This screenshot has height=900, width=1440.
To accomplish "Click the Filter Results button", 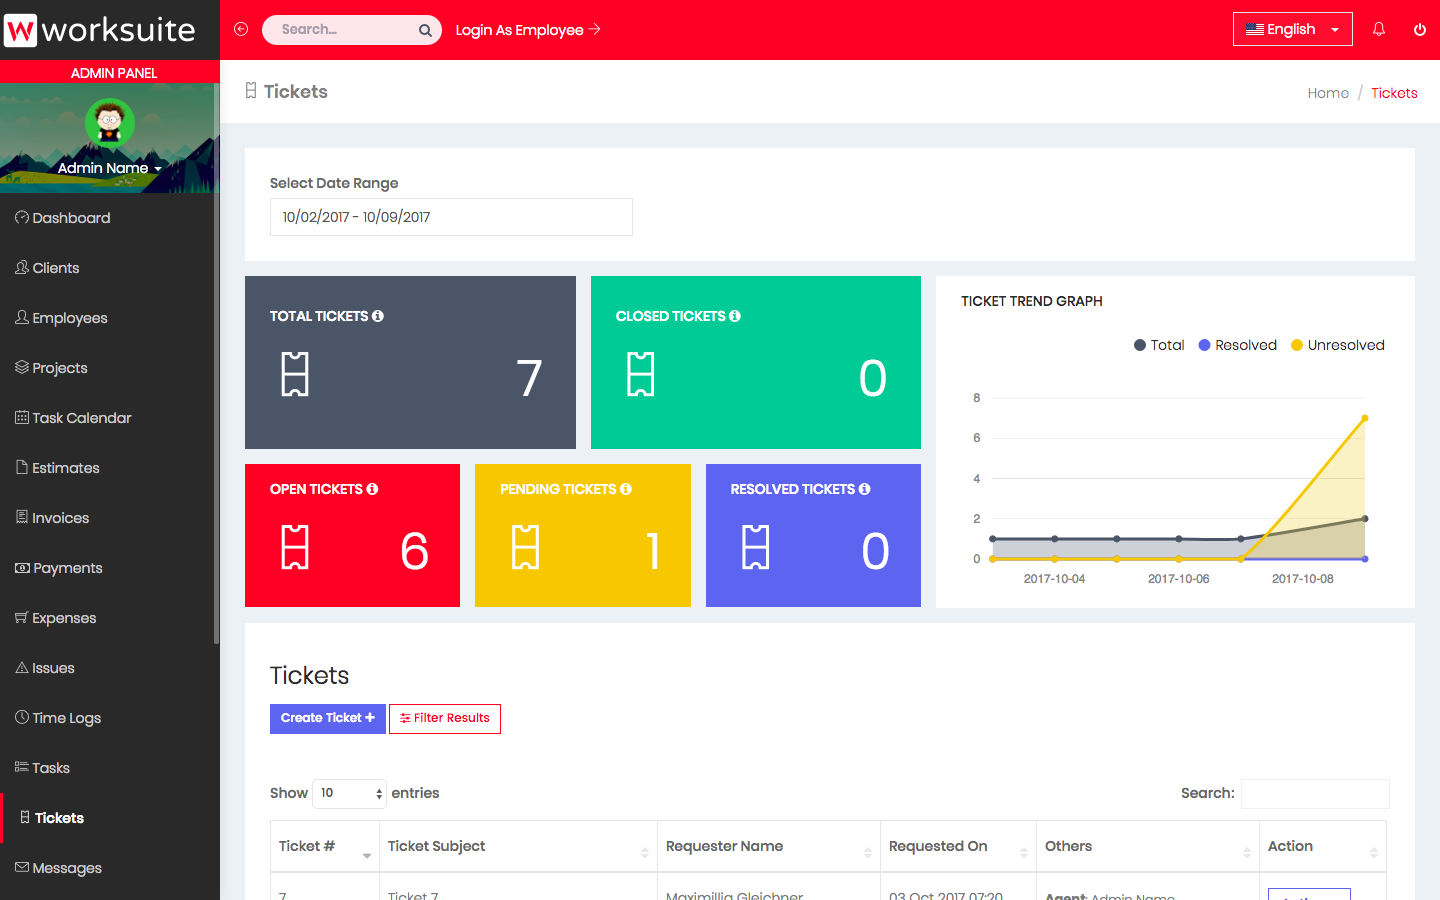I will coord(445,718).
